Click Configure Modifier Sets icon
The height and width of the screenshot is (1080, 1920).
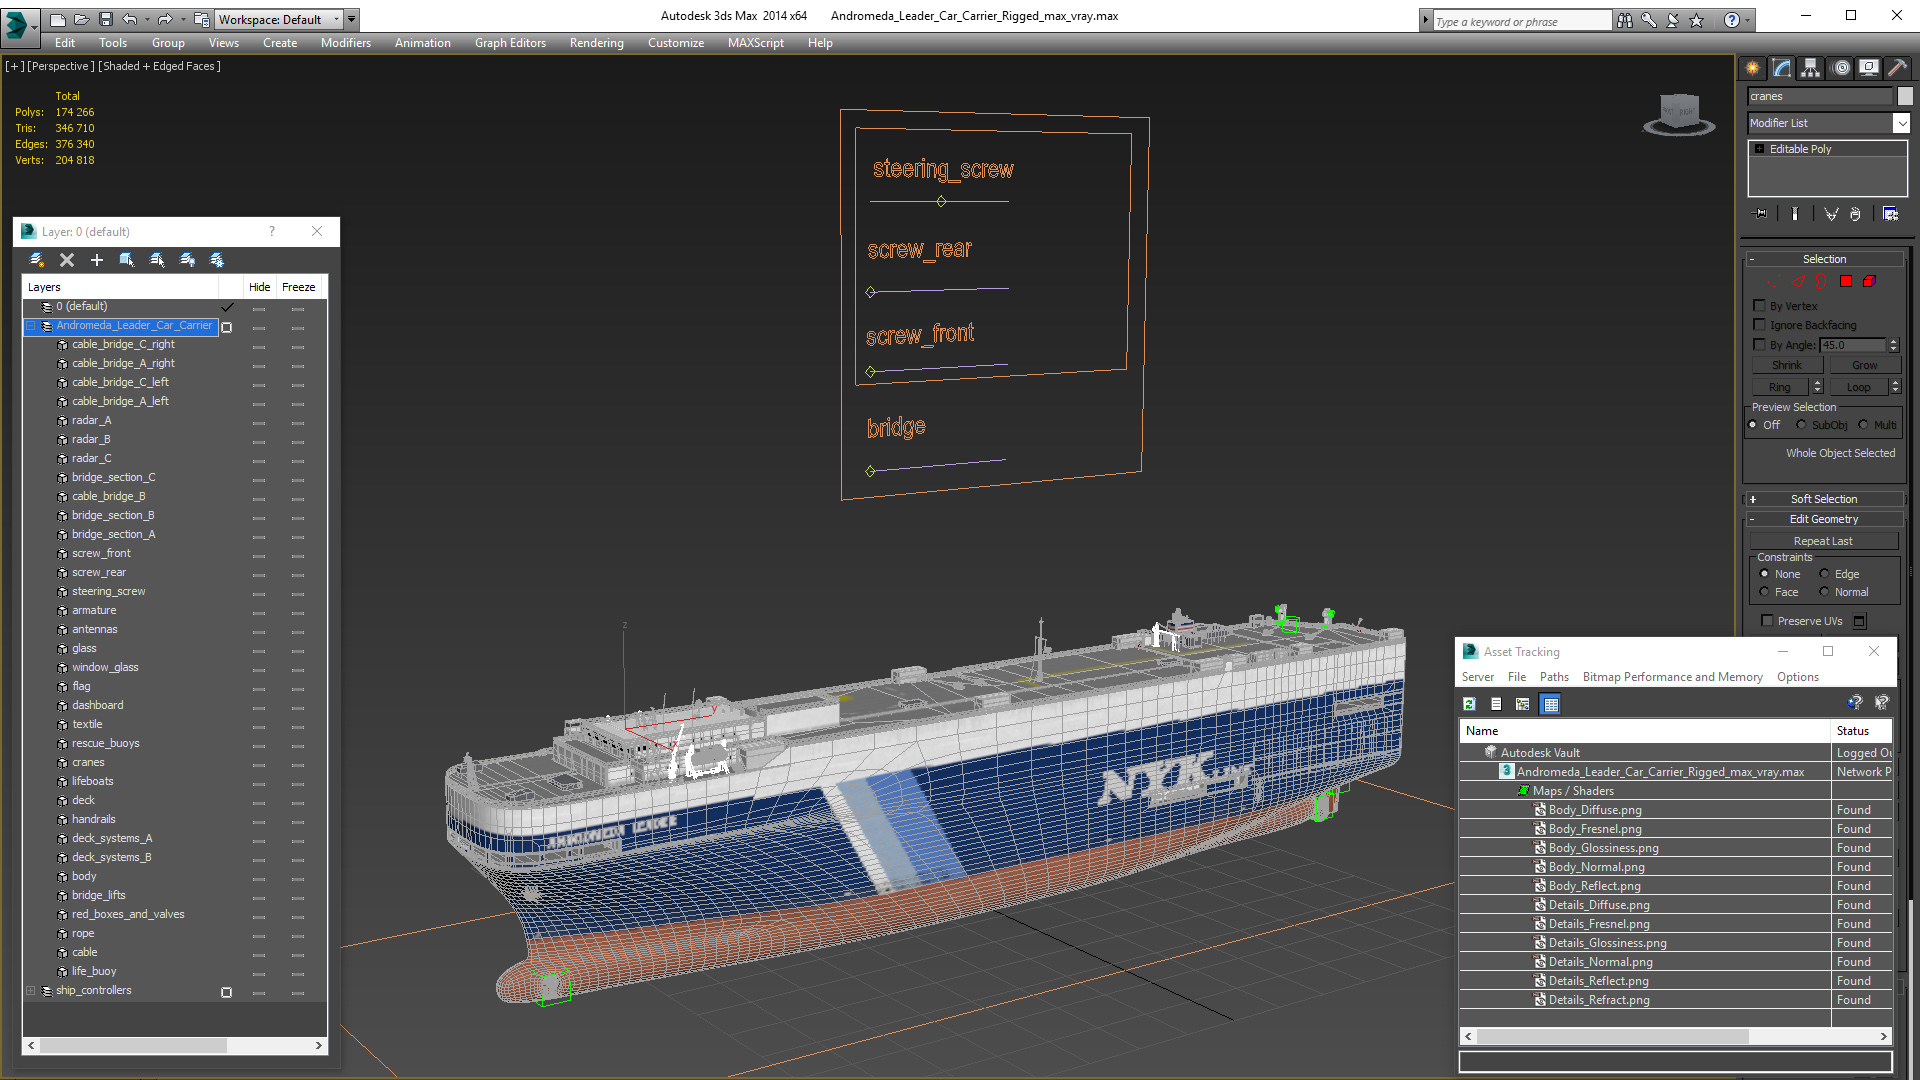pos(1890,214)
